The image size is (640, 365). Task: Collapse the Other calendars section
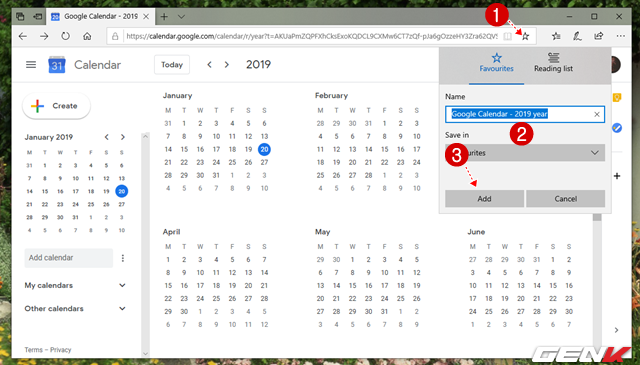[x=122, y=309]
